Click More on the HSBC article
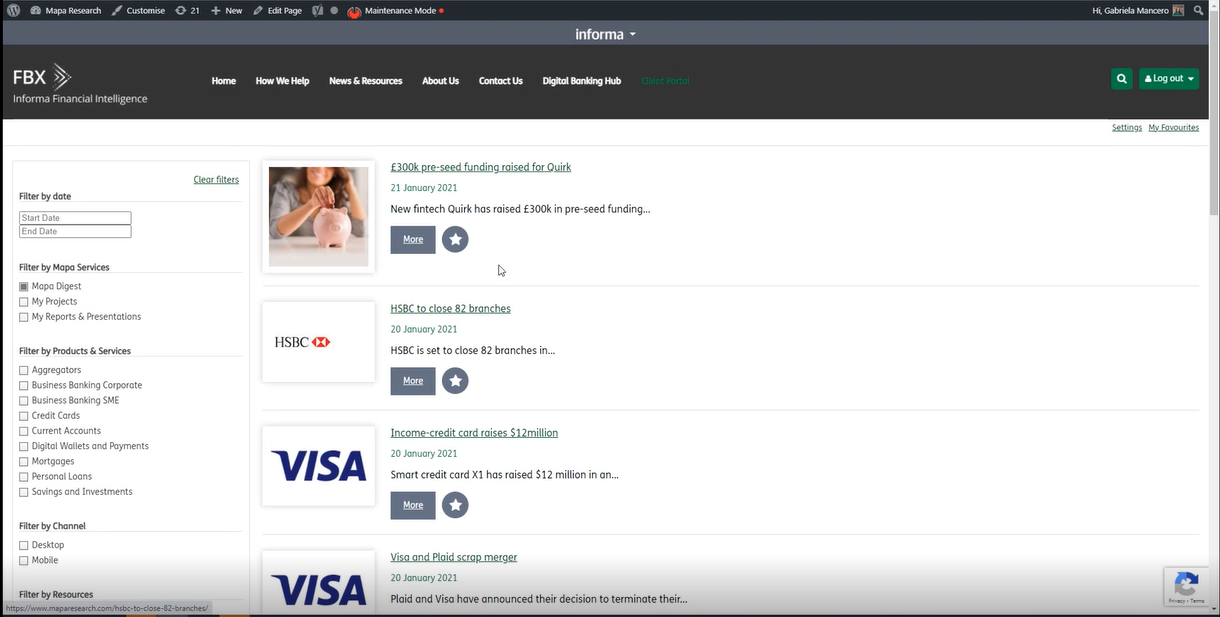 (x=413, y=381)
